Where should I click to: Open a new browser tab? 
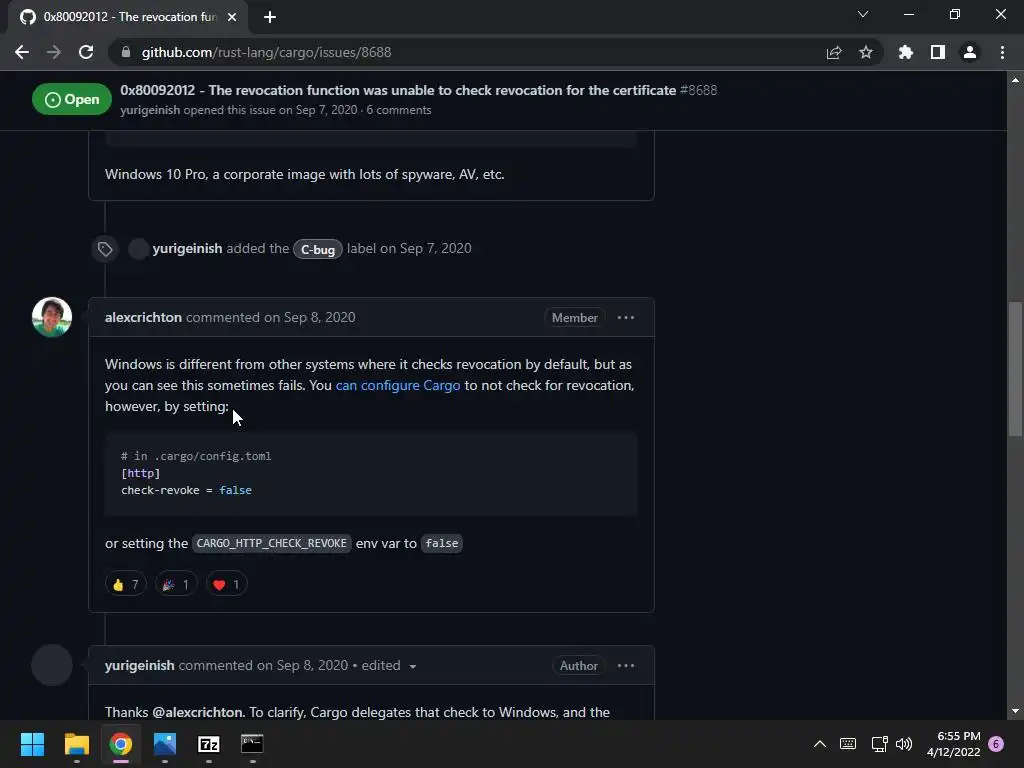click(270, 17)
